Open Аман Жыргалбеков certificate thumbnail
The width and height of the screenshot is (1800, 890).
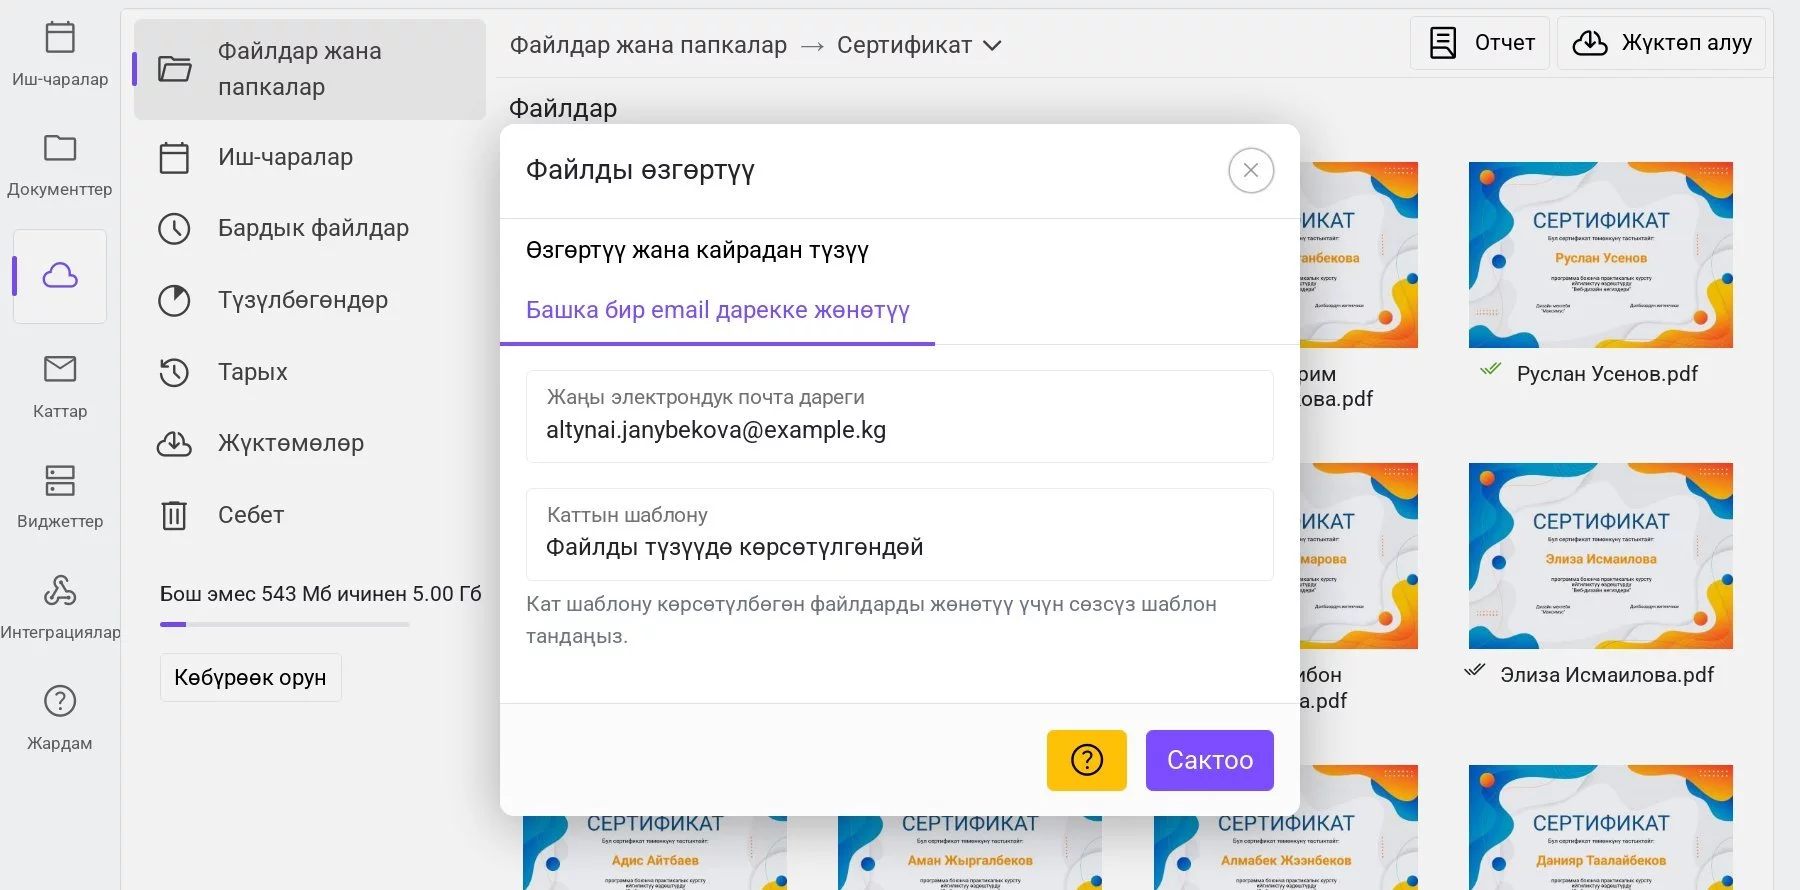970,852
